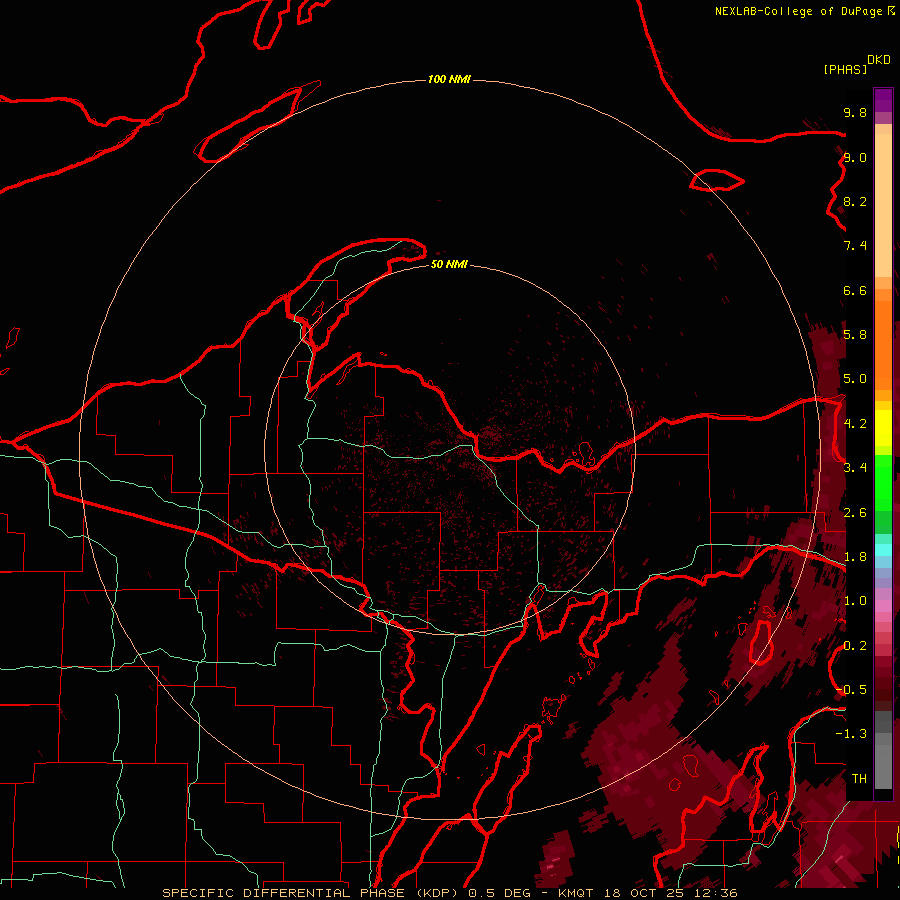Click the 7.4 scale value
Image resolution: width=900 pixels, height=900 pixels.
(855, 246)
